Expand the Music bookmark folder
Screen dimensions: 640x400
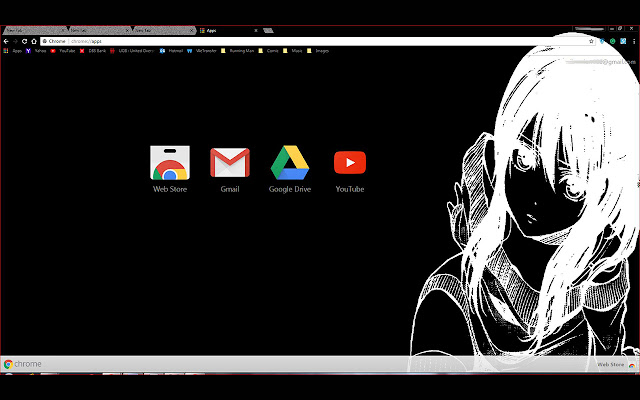(x=293, y=51)
